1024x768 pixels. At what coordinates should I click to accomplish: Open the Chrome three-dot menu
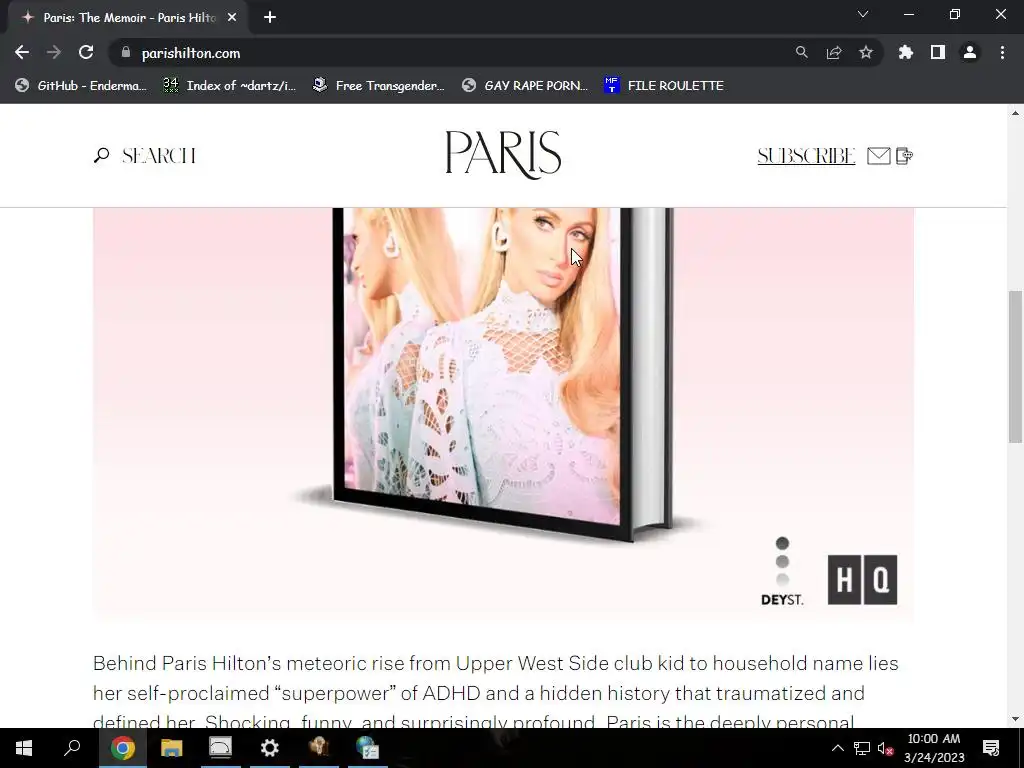(1002, 52)
